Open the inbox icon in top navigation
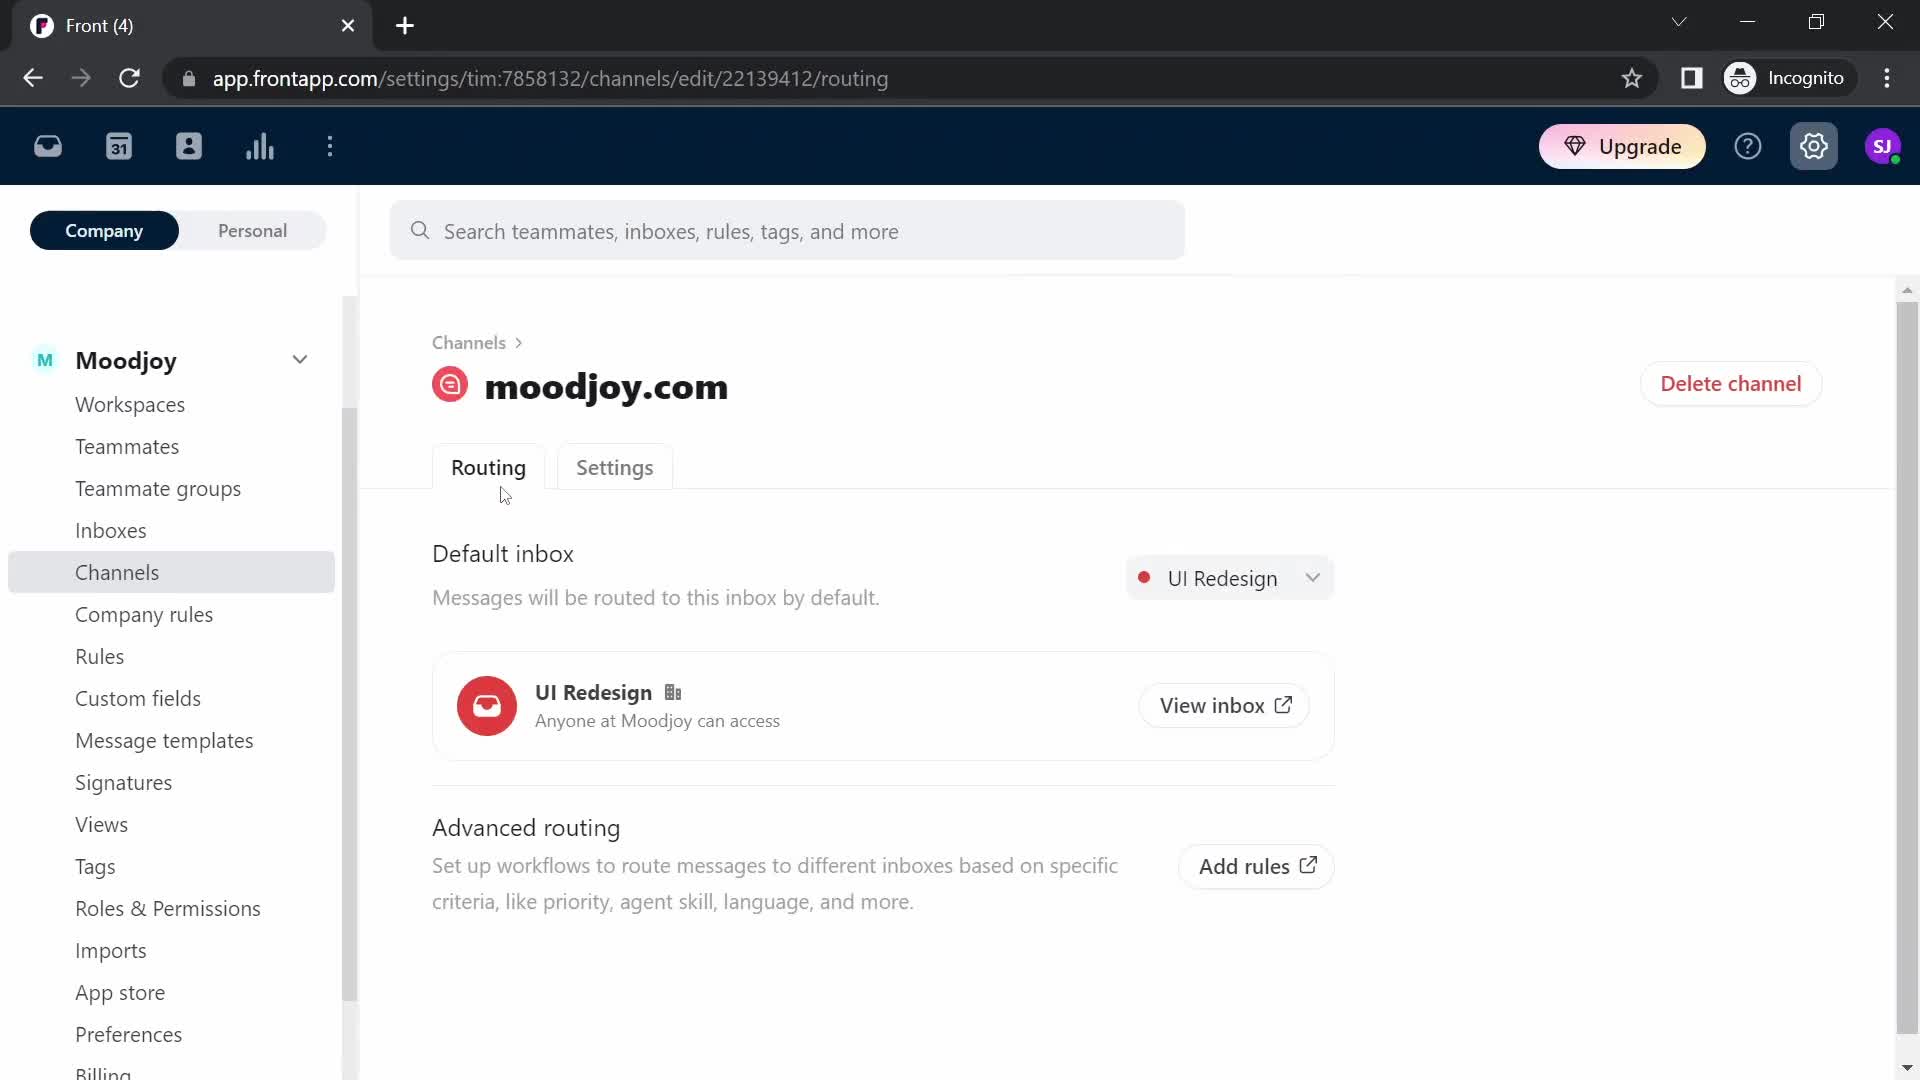The height and width of the screenshot is (1080, 1920). coord(48,147)
